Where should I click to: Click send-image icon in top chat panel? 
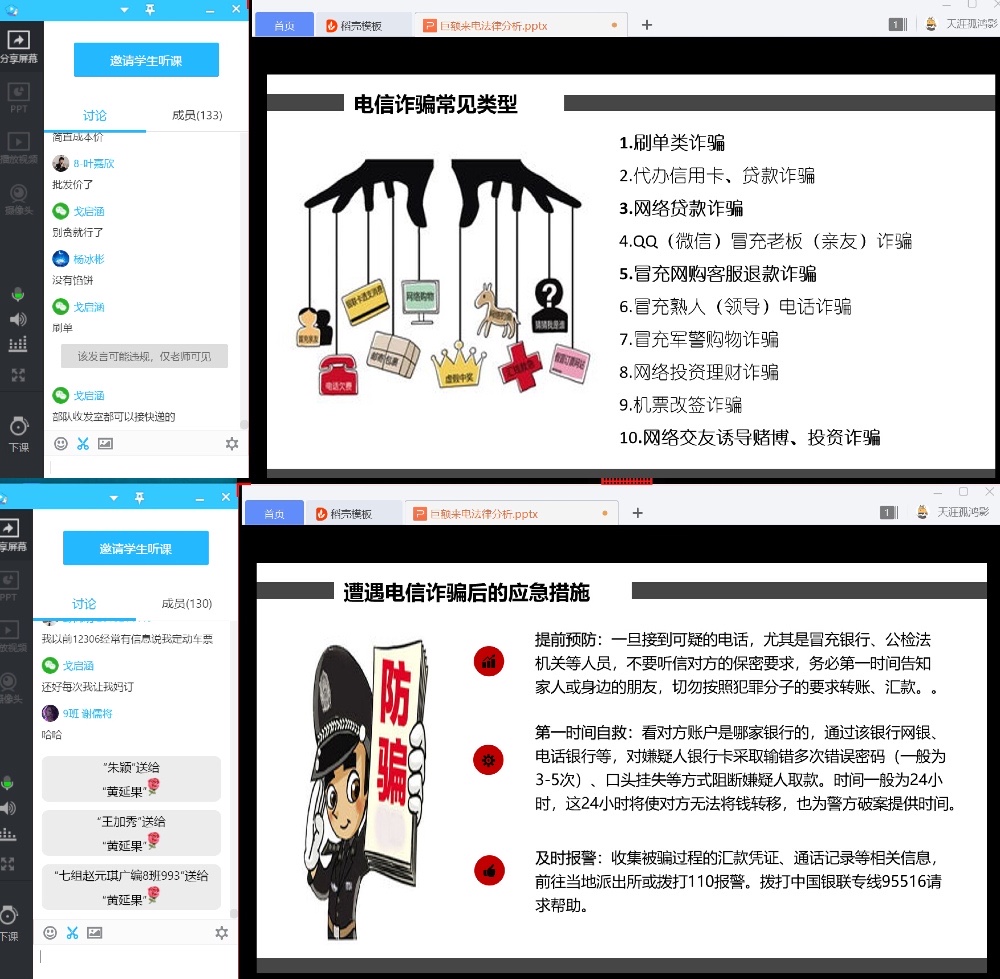pyautogui.click(x=105, y=444)
